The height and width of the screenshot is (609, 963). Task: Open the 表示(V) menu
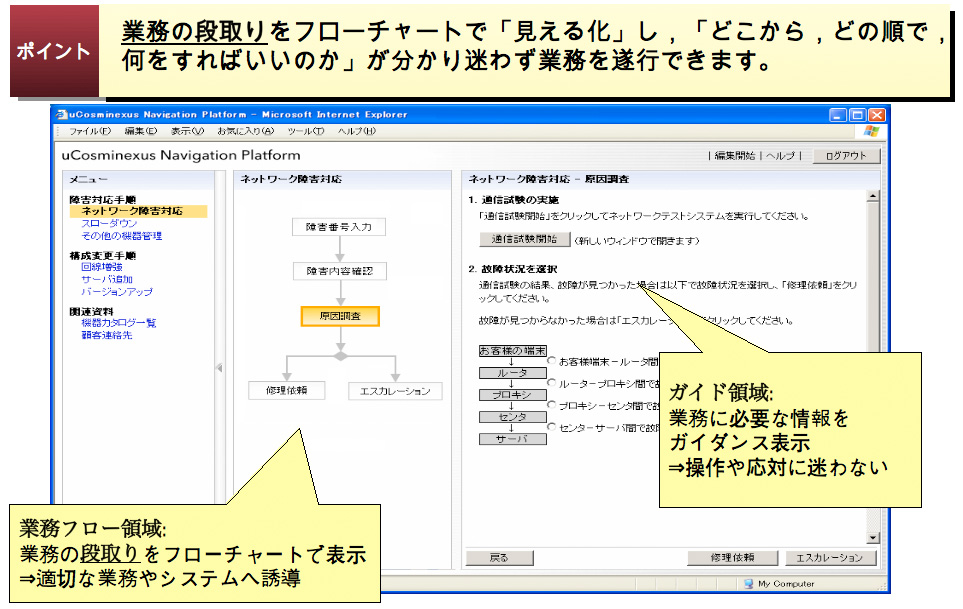(x=187, y=131)
